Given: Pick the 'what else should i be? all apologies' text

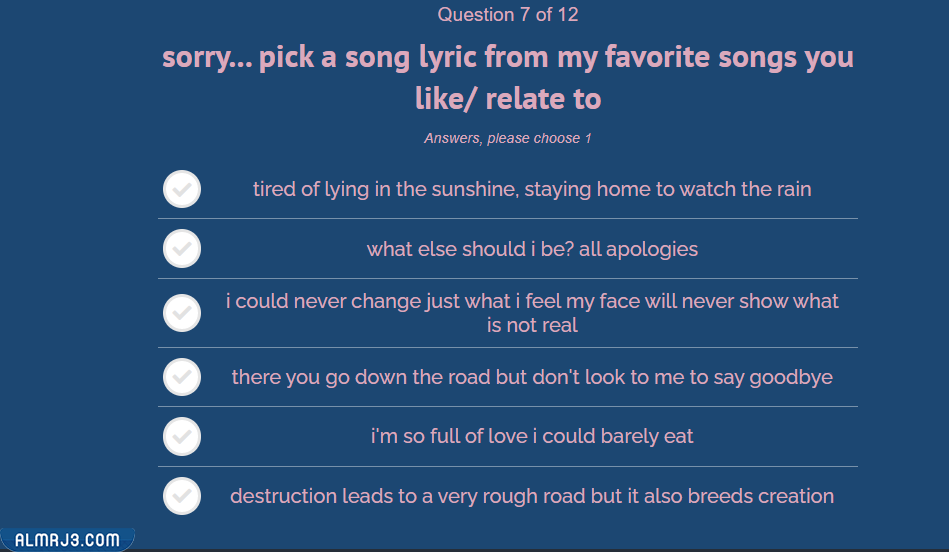Looking at the screenshot, I should coord(531,249).
